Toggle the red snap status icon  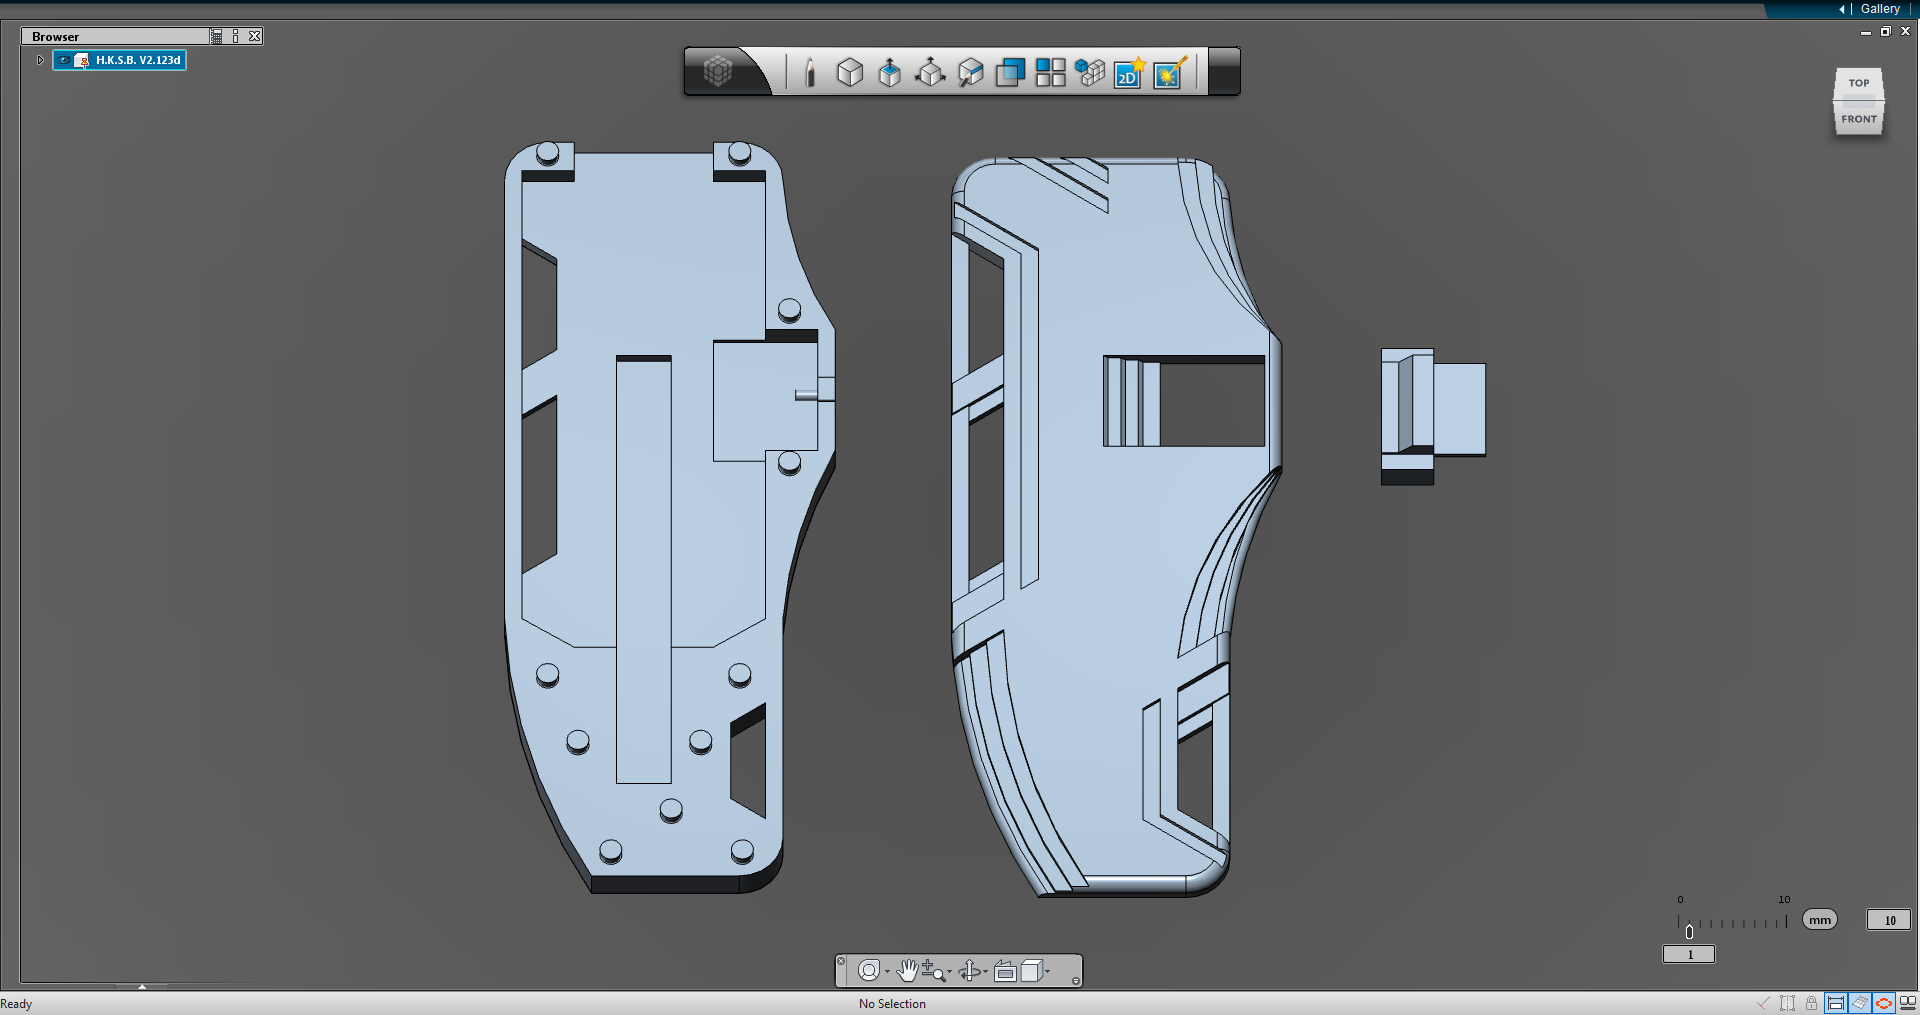point(1883,1003)
